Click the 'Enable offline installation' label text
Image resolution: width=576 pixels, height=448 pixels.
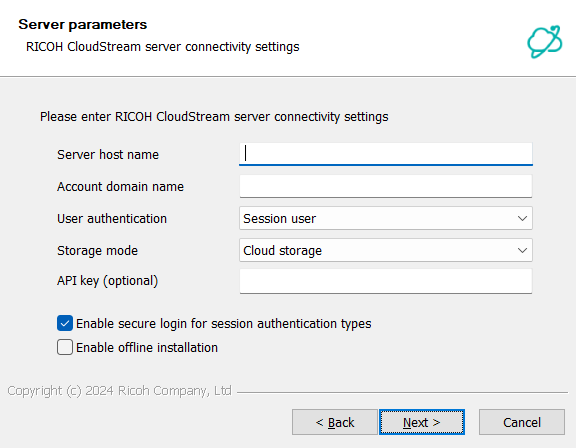pyautogui.click(x=147, y=347)
